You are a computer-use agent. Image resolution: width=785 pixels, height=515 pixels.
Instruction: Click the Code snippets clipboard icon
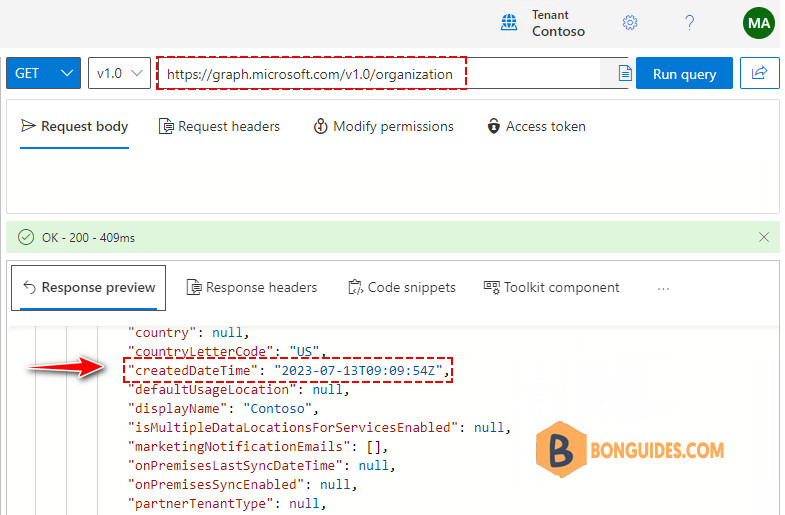[x=355, y=288]
